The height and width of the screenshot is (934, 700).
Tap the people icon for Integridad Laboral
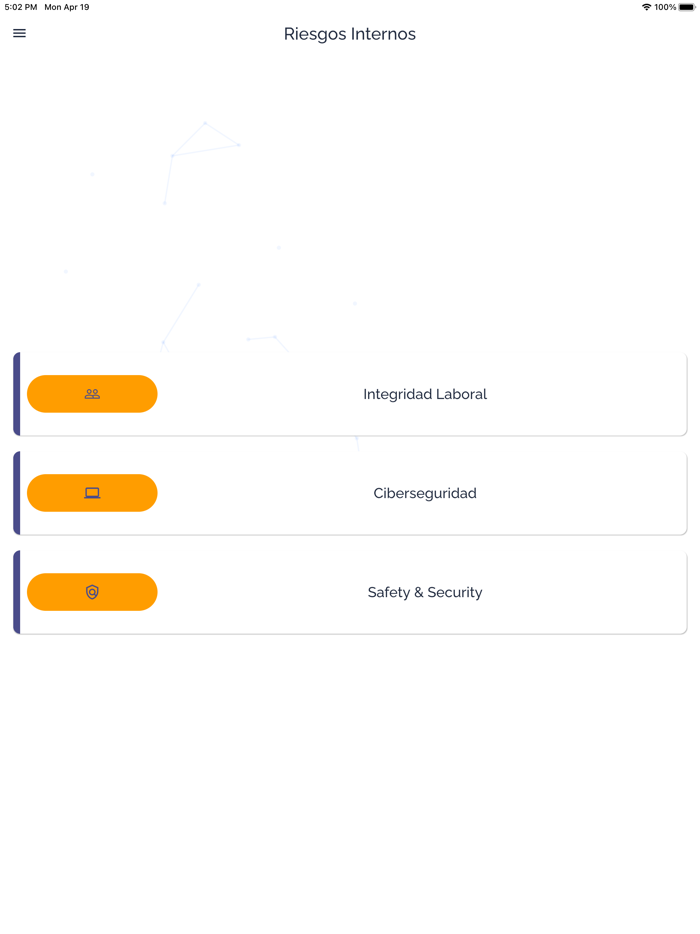92,394
